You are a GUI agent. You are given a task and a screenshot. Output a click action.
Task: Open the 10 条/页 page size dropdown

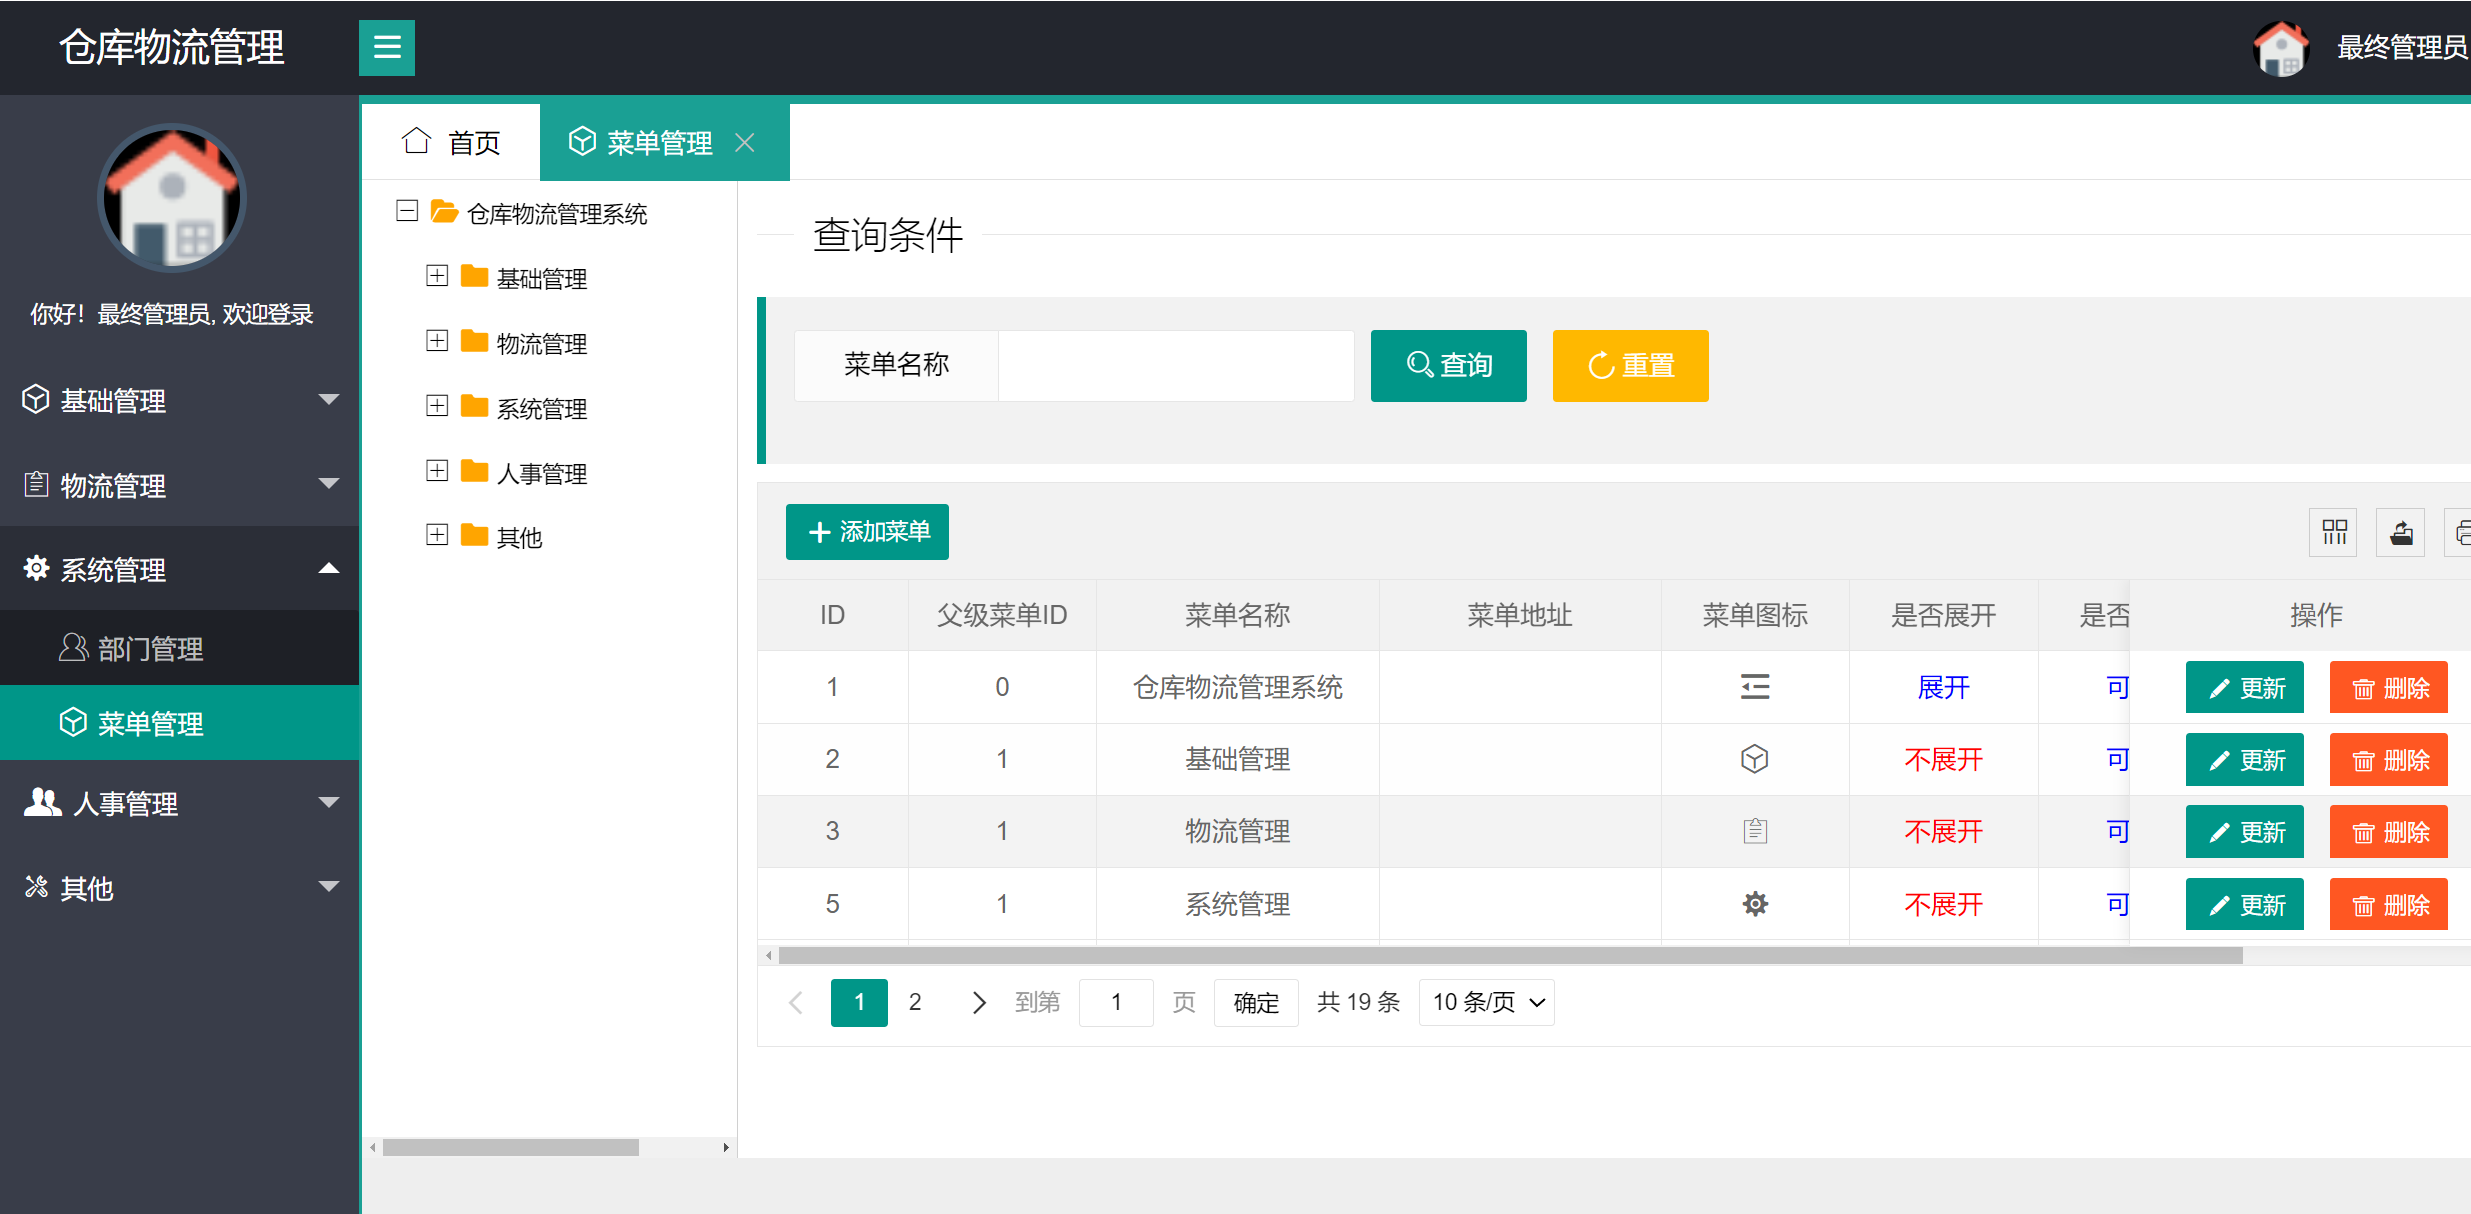click(1487, 1002)
